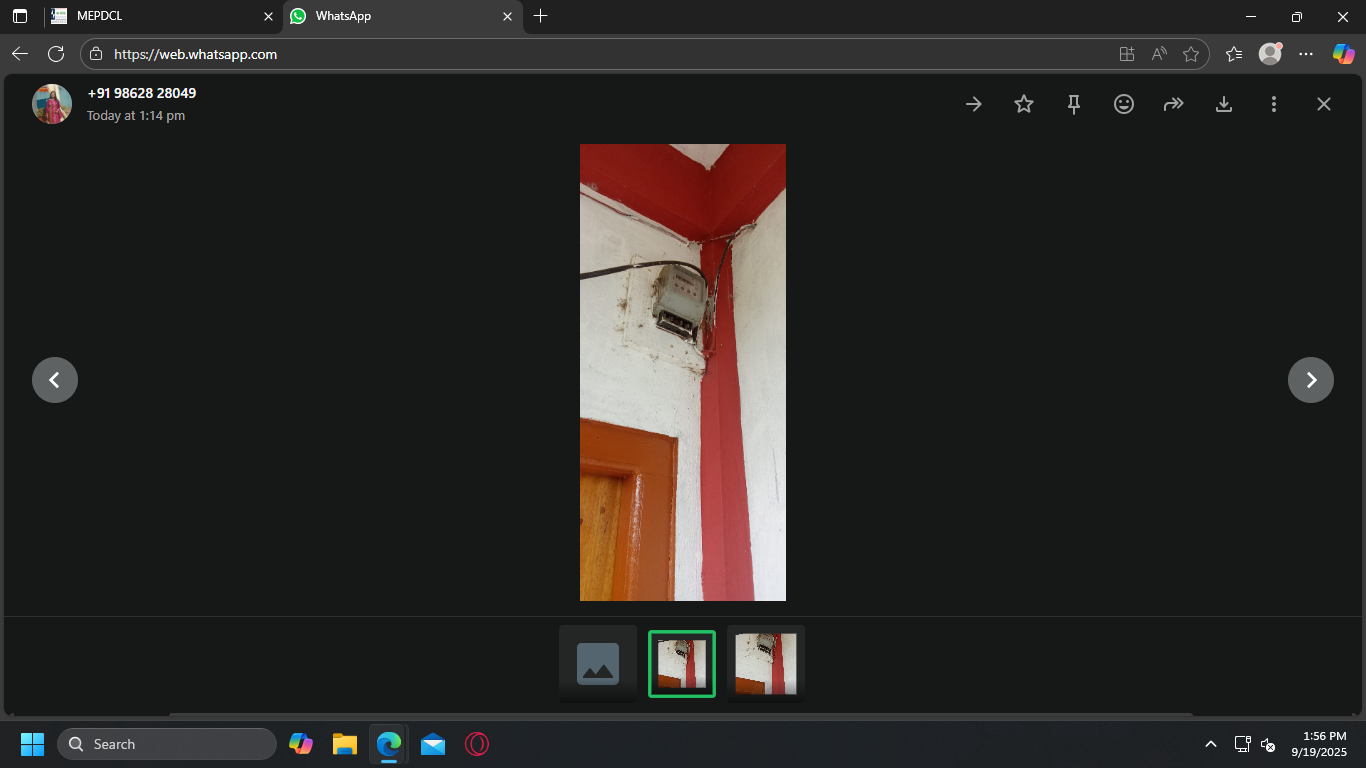The height and width of the screenshot is (768, 1366).
Task: Close the MEPDCL tab
Action: click(268, 16)
